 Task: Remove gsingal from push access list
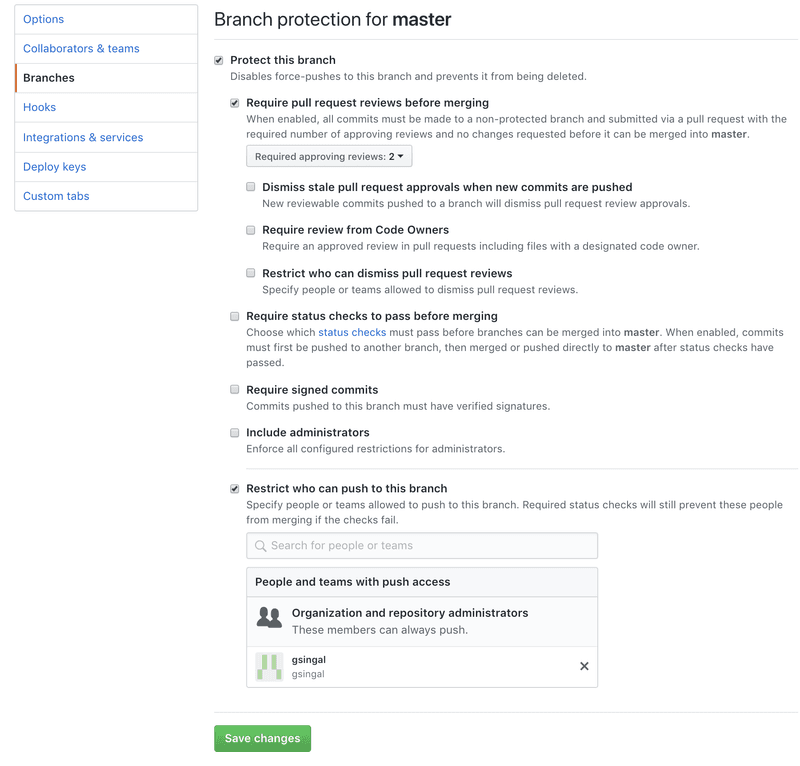(x=584, y=667)
